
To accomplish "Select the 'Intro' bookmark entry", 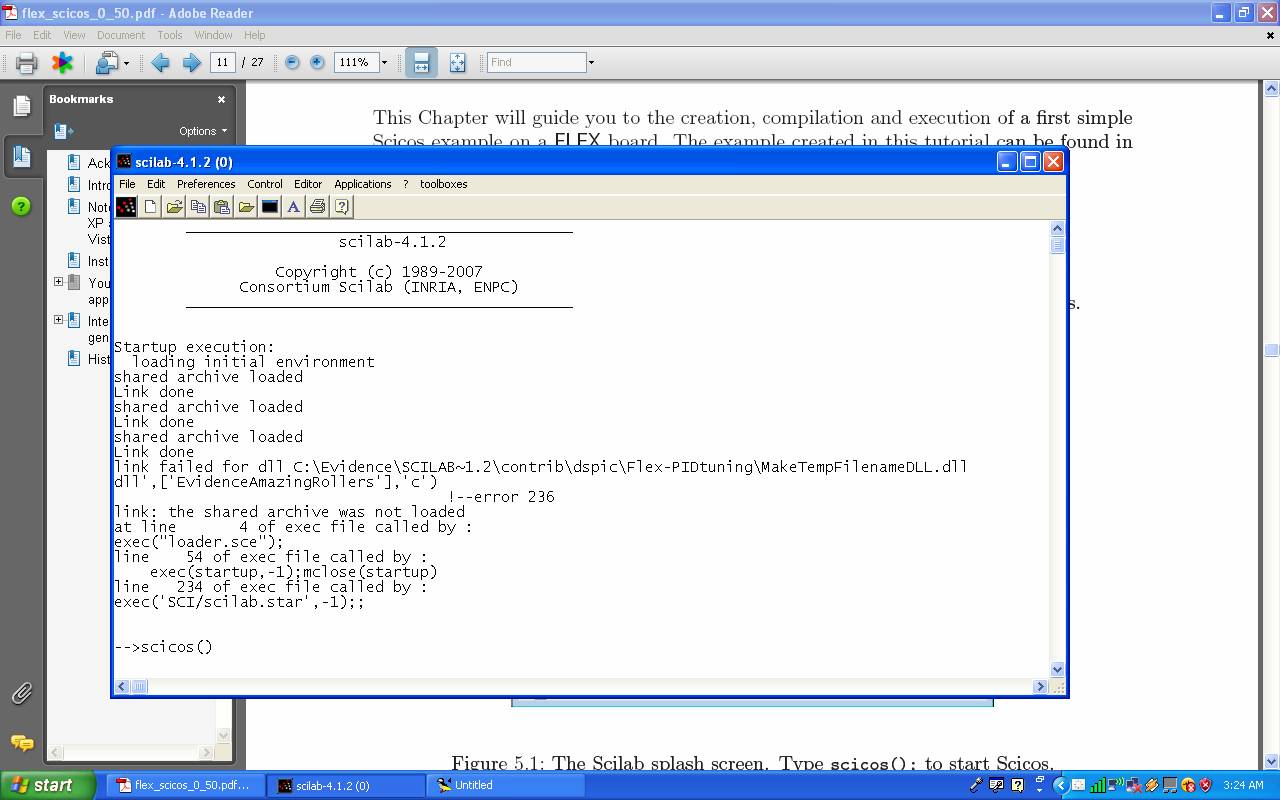I will tap(99, 185).
